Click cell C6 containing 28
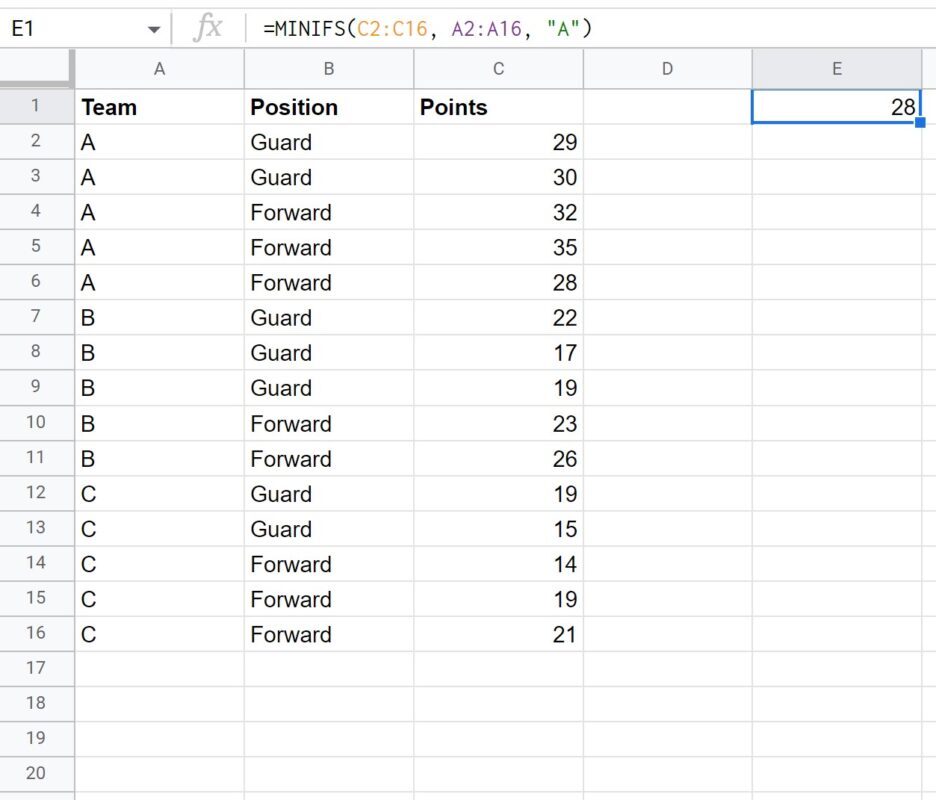The width and height of the screenshot is (936, 800). [x=498, y=282]
